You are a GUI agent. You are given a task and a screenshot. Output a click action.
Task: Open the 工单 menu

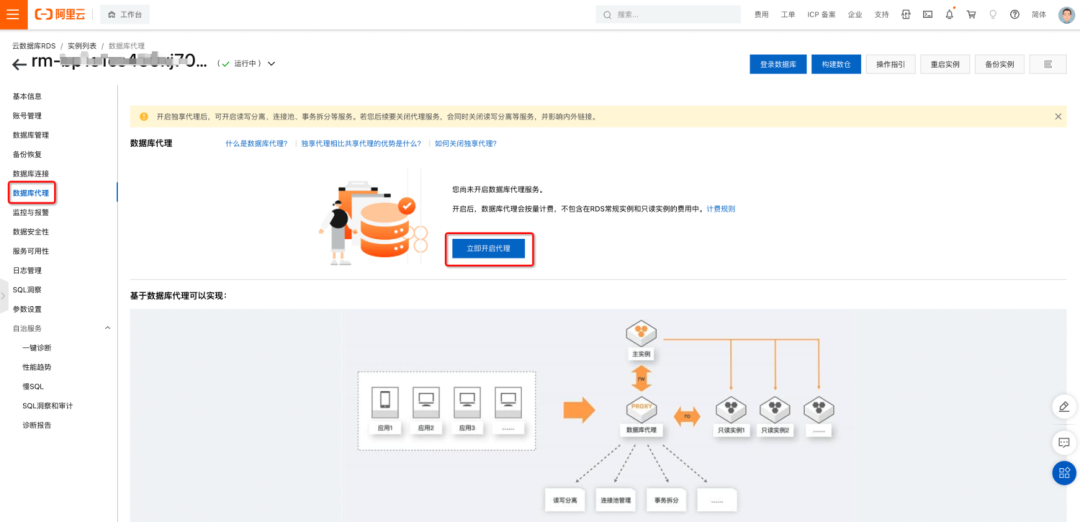(788, 14)
